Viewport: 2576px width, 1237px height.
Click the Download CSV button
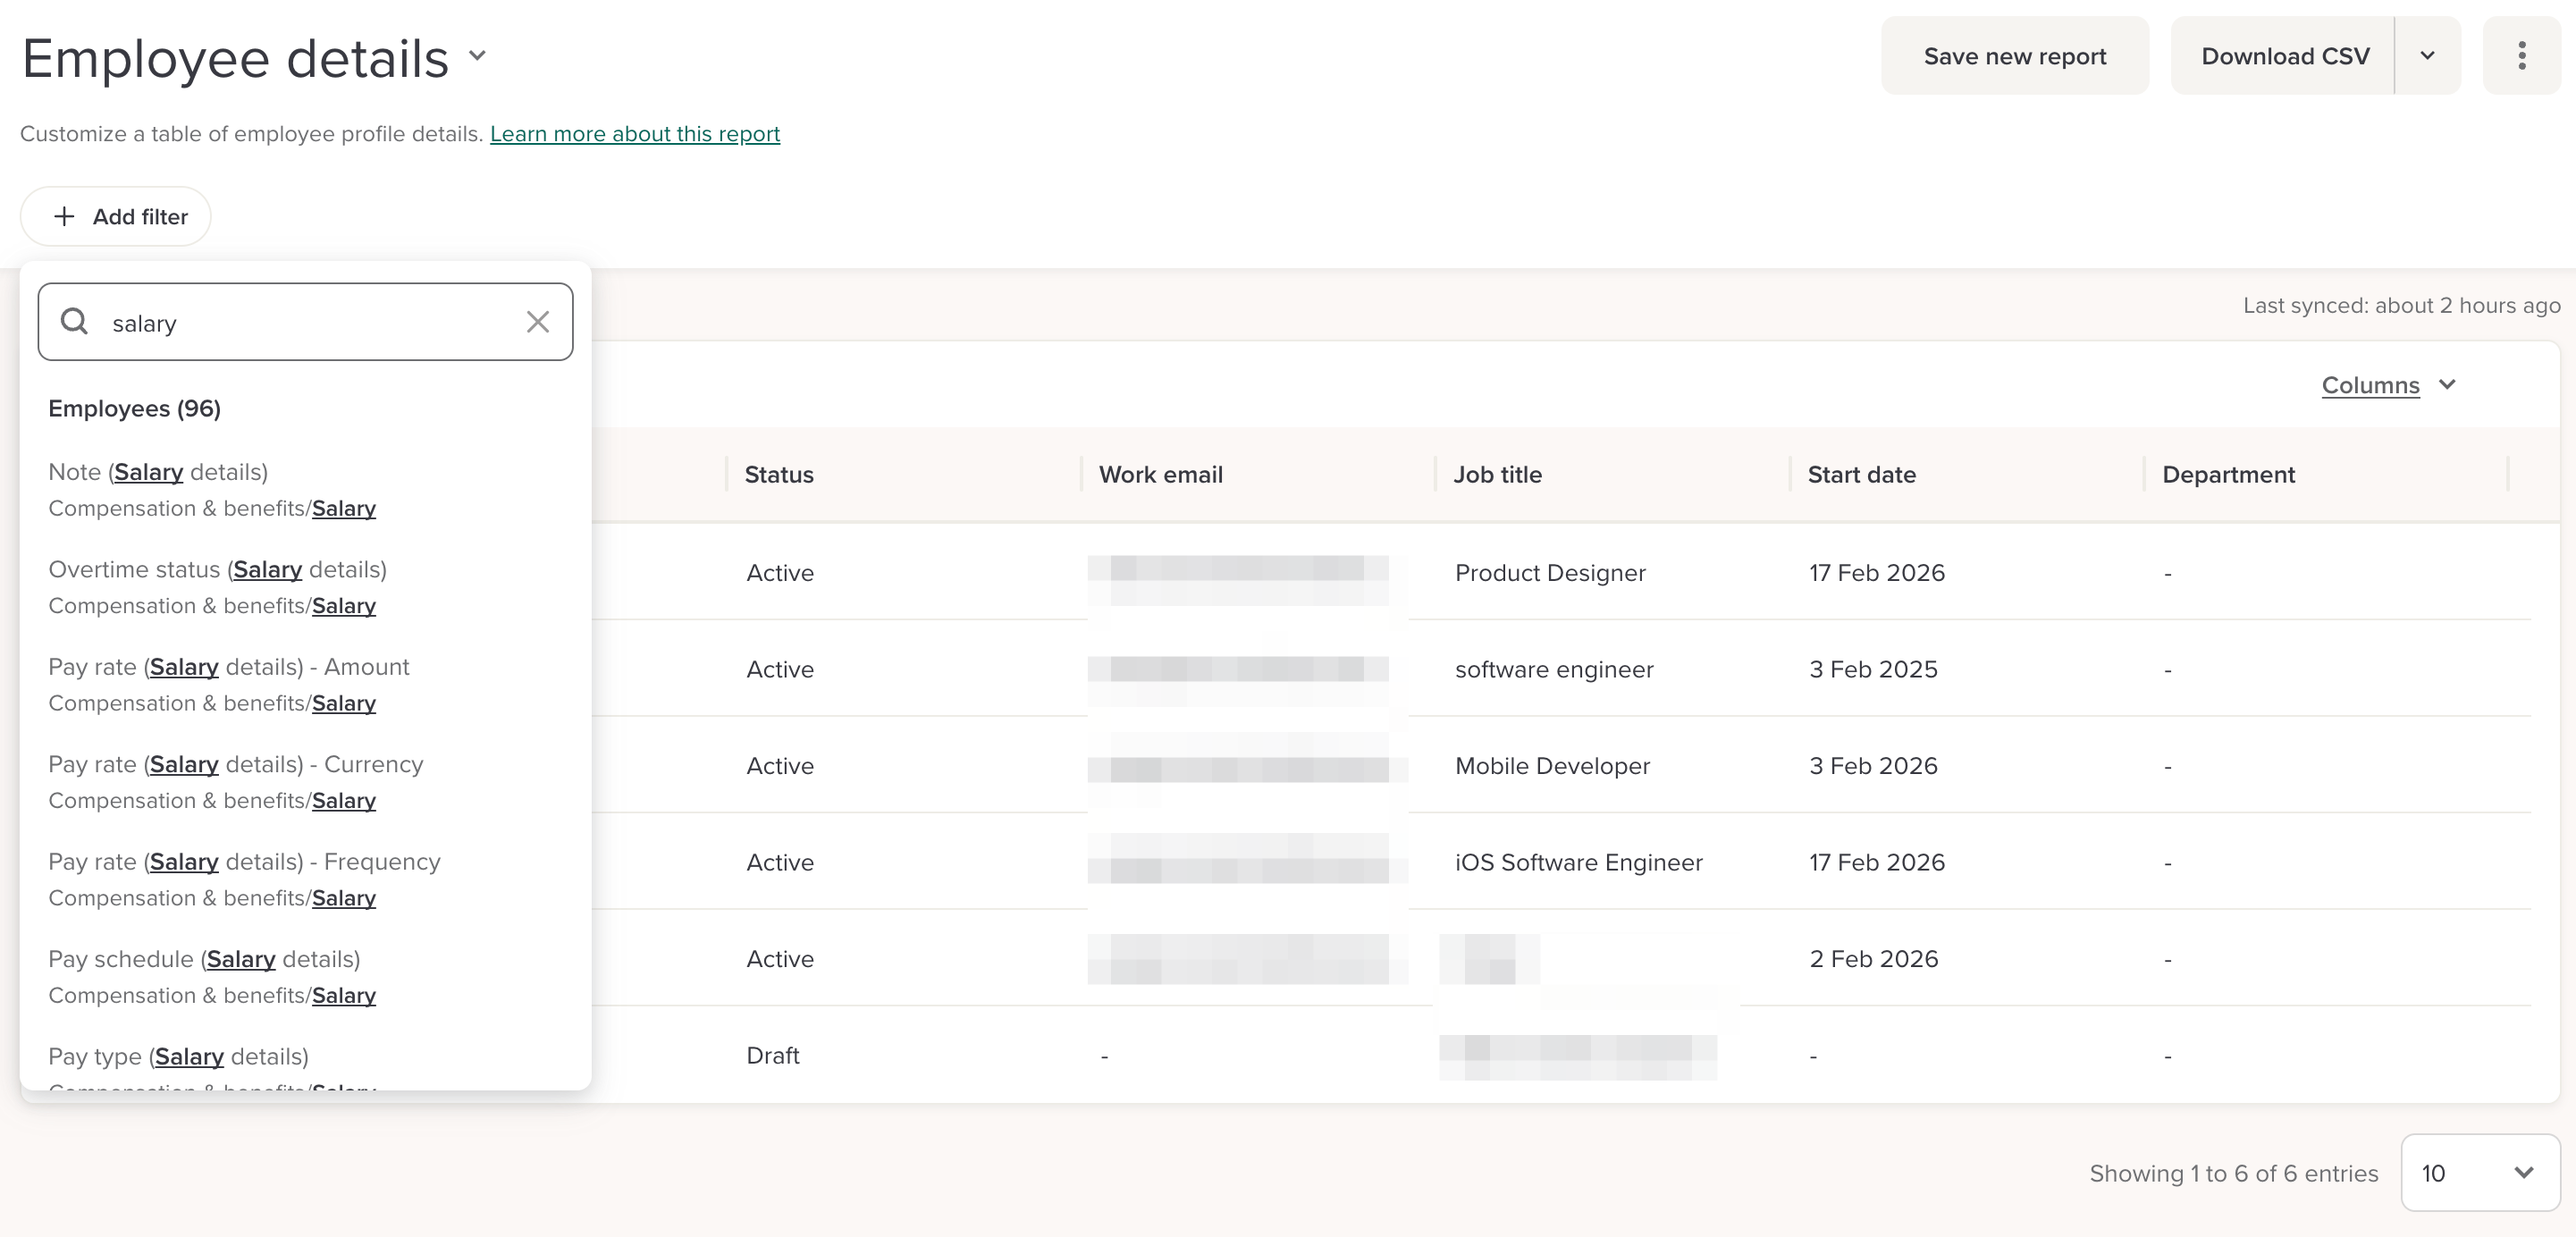pyautogui.click(x=2284, y=56)
